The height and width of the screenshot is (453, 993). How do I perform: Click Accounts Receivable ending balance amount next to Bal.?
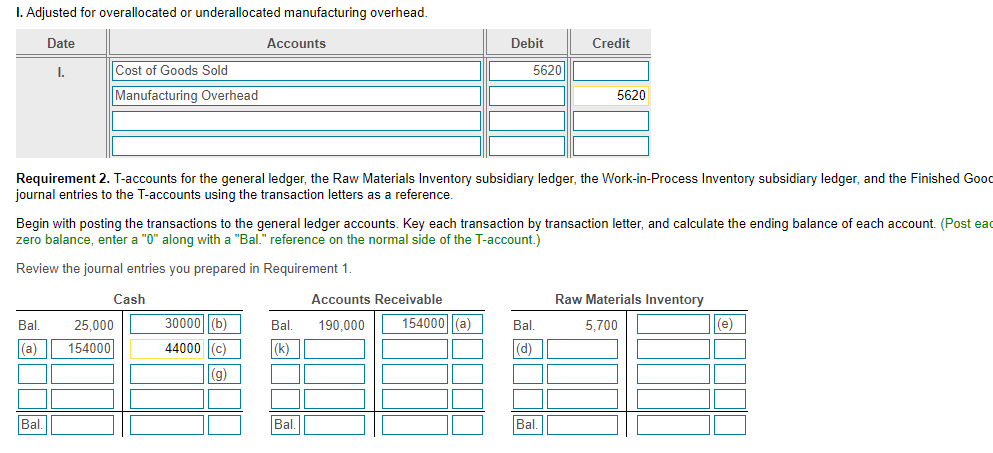point(334,424)
